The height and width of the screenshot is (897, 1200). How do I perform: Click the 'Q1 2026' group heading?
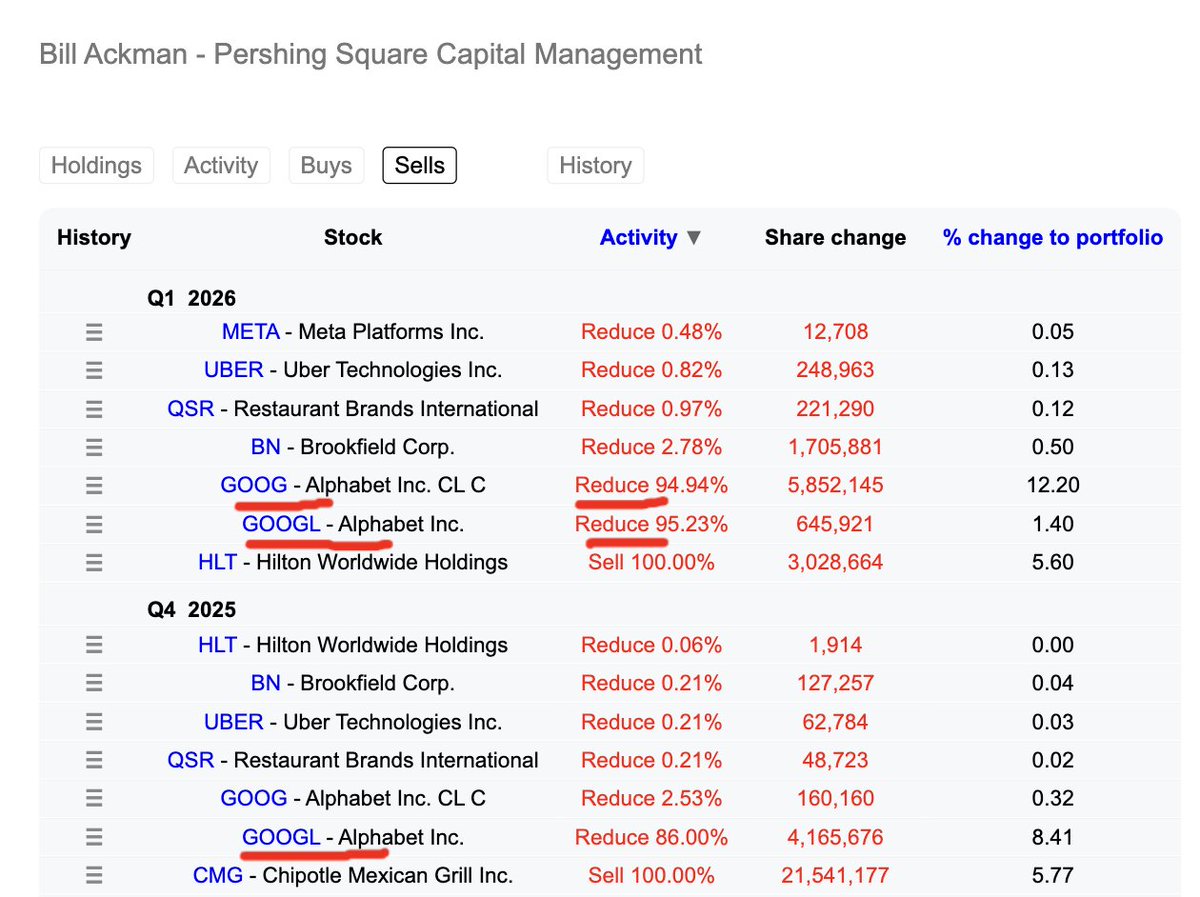pyautogui.click(x=191, y=298)
